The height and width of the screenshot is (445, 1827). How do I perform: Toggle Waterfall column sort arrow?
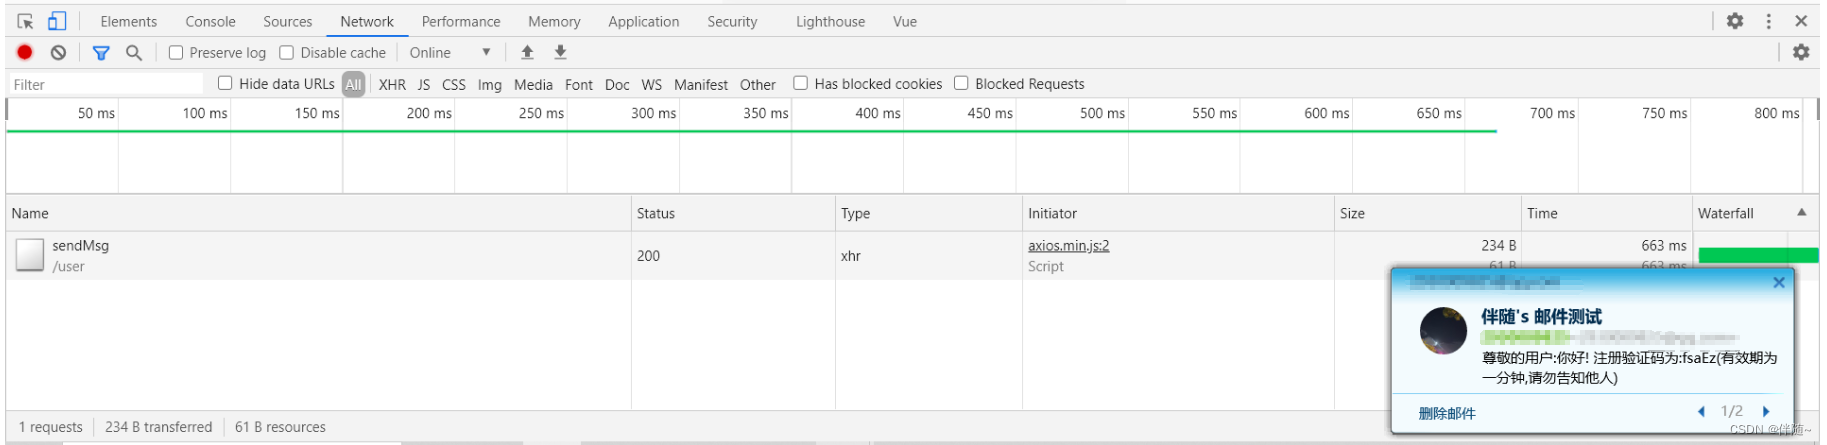1802,212
